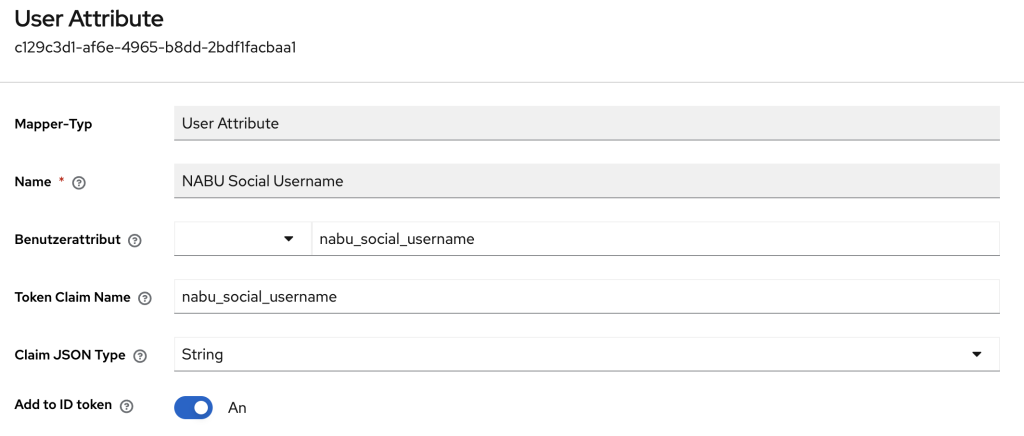This screenshot has width=1024, height=436.
Task: Click the Benutzerattribut field label
Action: coord(67,240)
